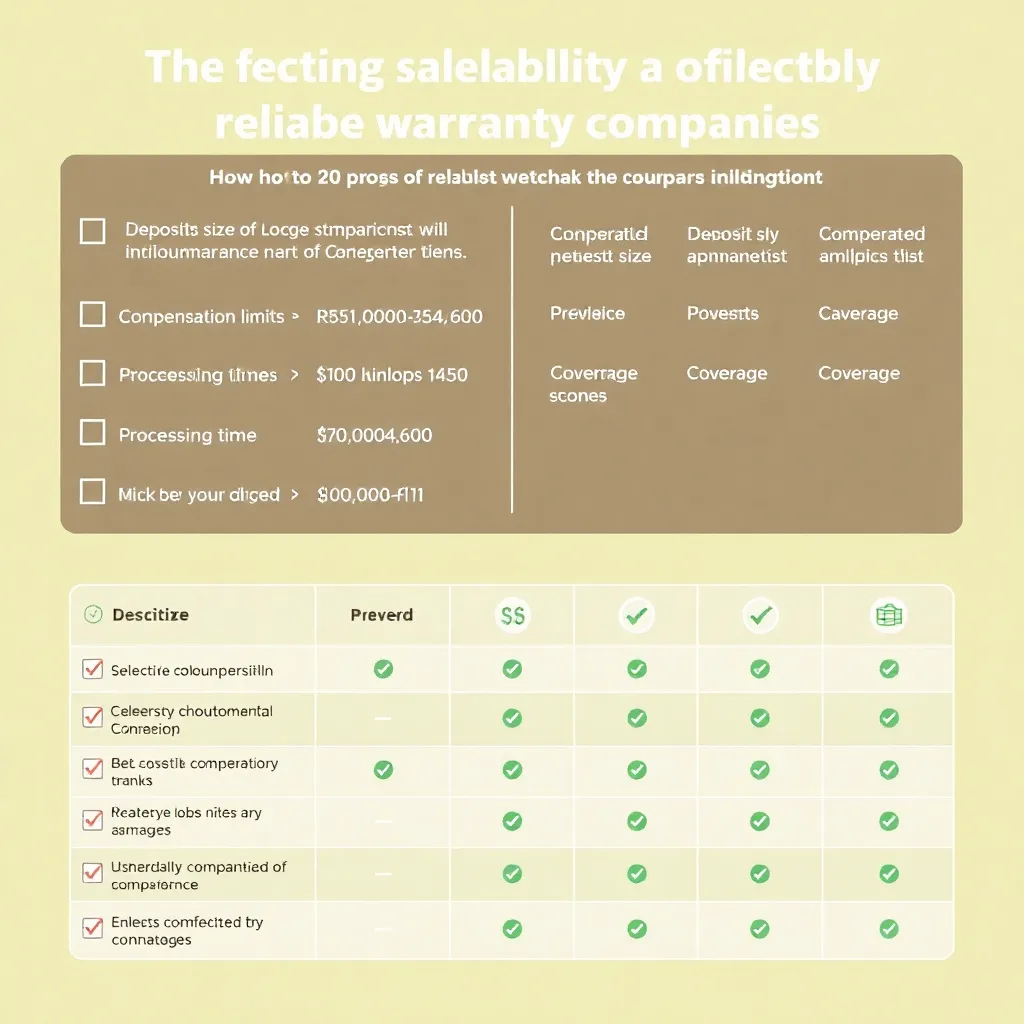Select the Descitize column header
Image resolution: width=1024 pixels, height=1024 pixels.
click(x=150, y=615)
